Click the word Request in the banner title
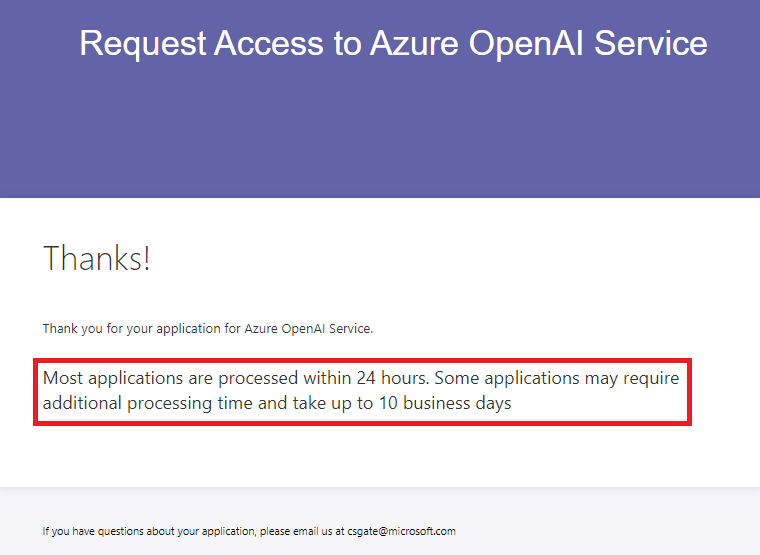This screenshot has width=760, height=555. pyautogui.click(x=143, y=44)
